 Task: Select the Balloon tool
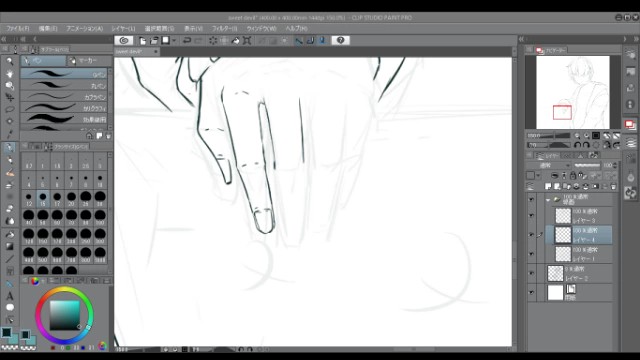click(10, 307)
